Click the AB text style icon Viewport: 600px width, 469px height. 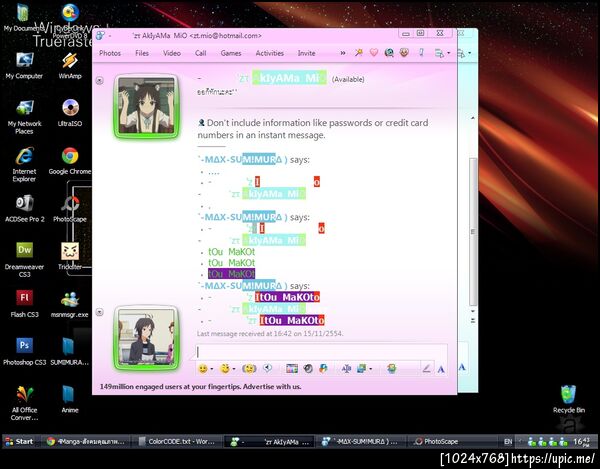pyautogui.click(x=346, y=369)
